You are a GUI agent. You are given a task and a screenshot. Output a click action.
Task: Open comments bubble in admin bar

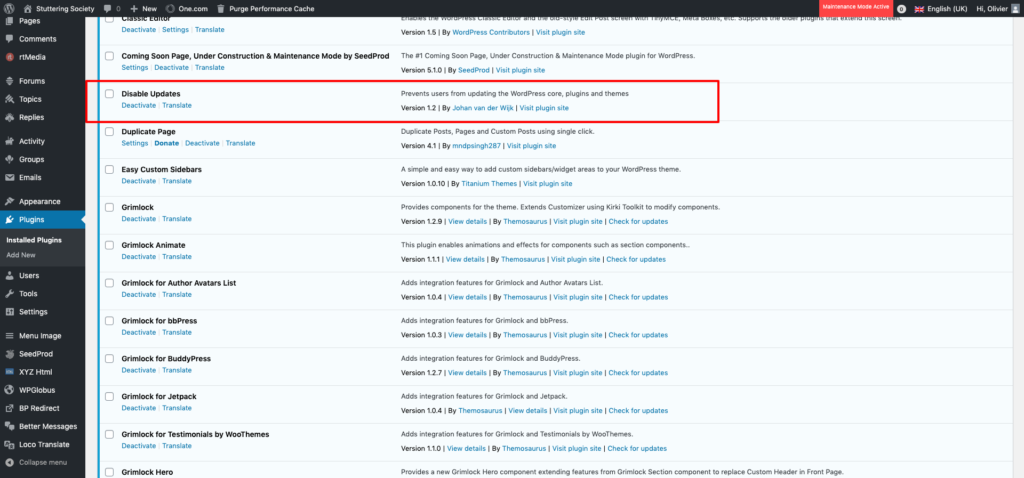point(107,9)
